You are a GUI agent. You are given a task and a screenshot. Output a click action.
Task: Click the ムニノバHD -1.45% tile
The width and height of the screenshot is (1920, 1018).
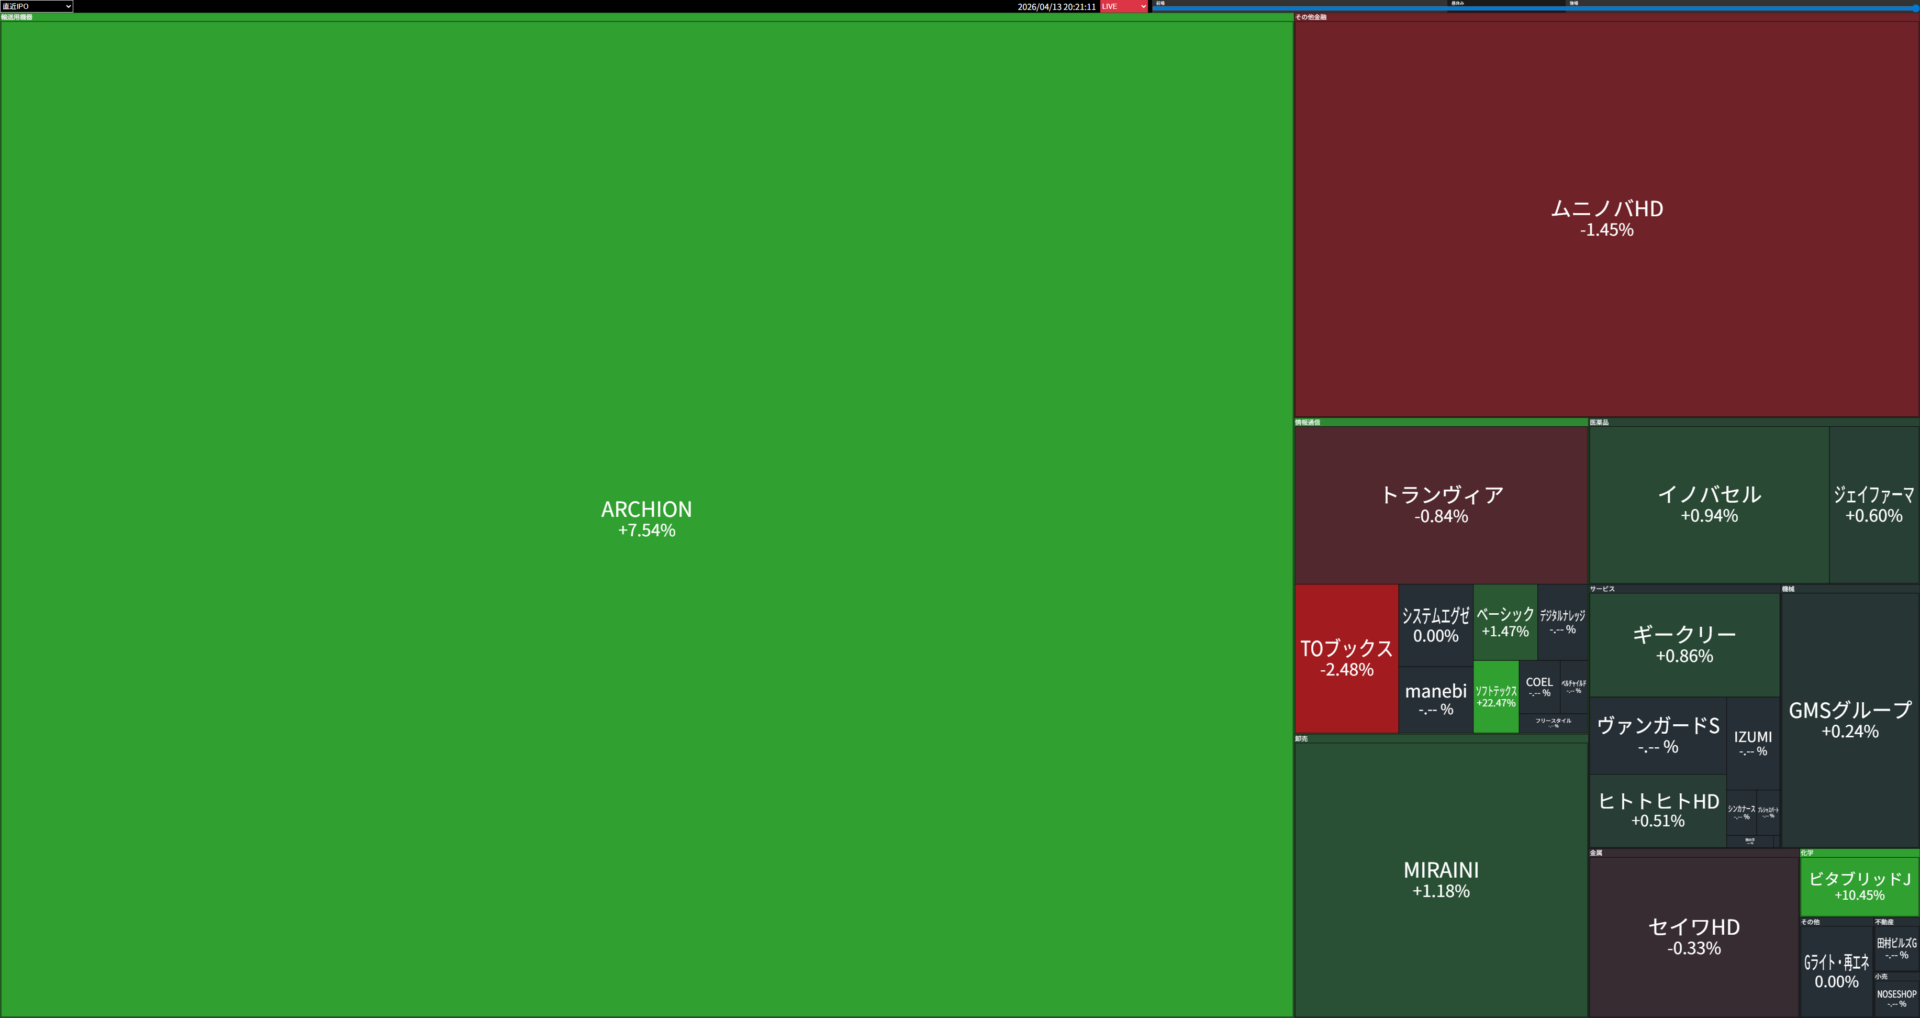click(x=1606, y=218)
